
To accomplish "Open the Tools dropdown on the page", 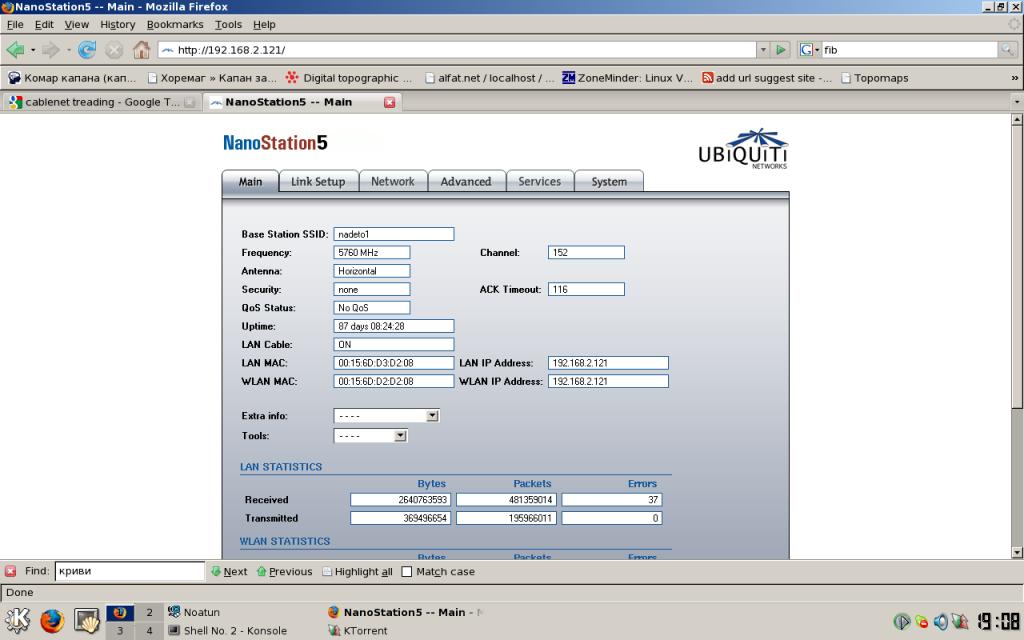I will pyautogui.click(x=400, y=436).
